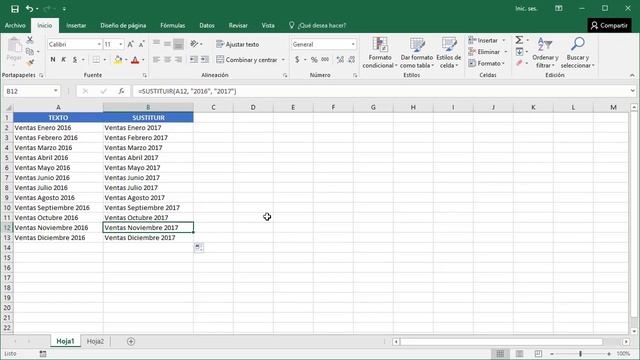Select cell A10 Ventas Septiembre 2016
Screen dimensions: 640x360
click(58, 207)
